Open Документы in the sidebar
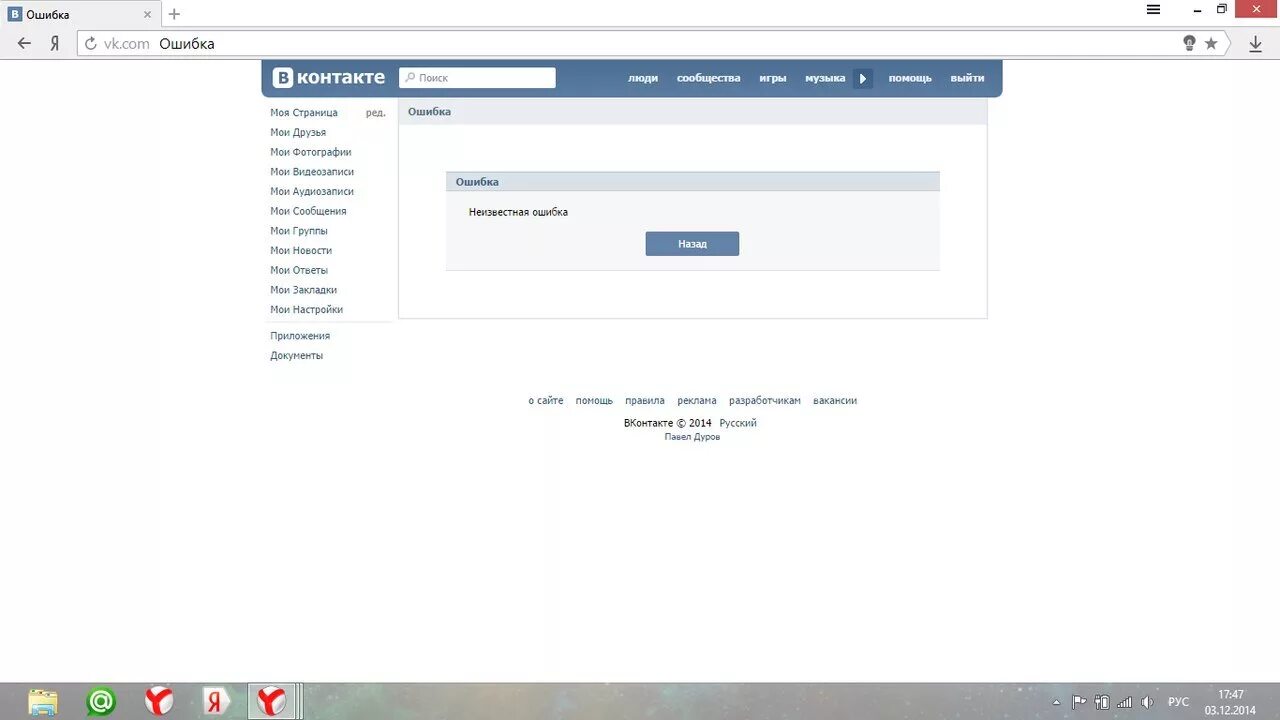Image resolution: width=1280 pixels, height=720 pixels. [x=297, y=356]
